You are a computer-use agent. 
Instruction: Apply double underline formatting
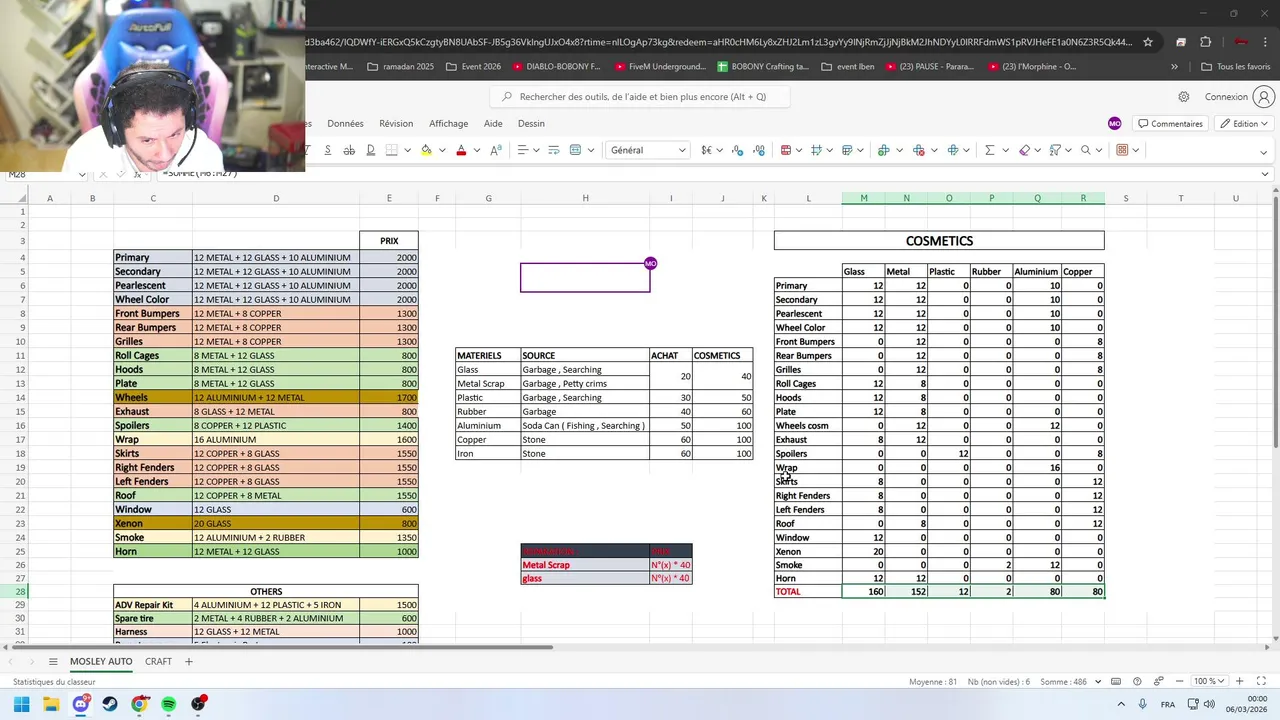370,150
